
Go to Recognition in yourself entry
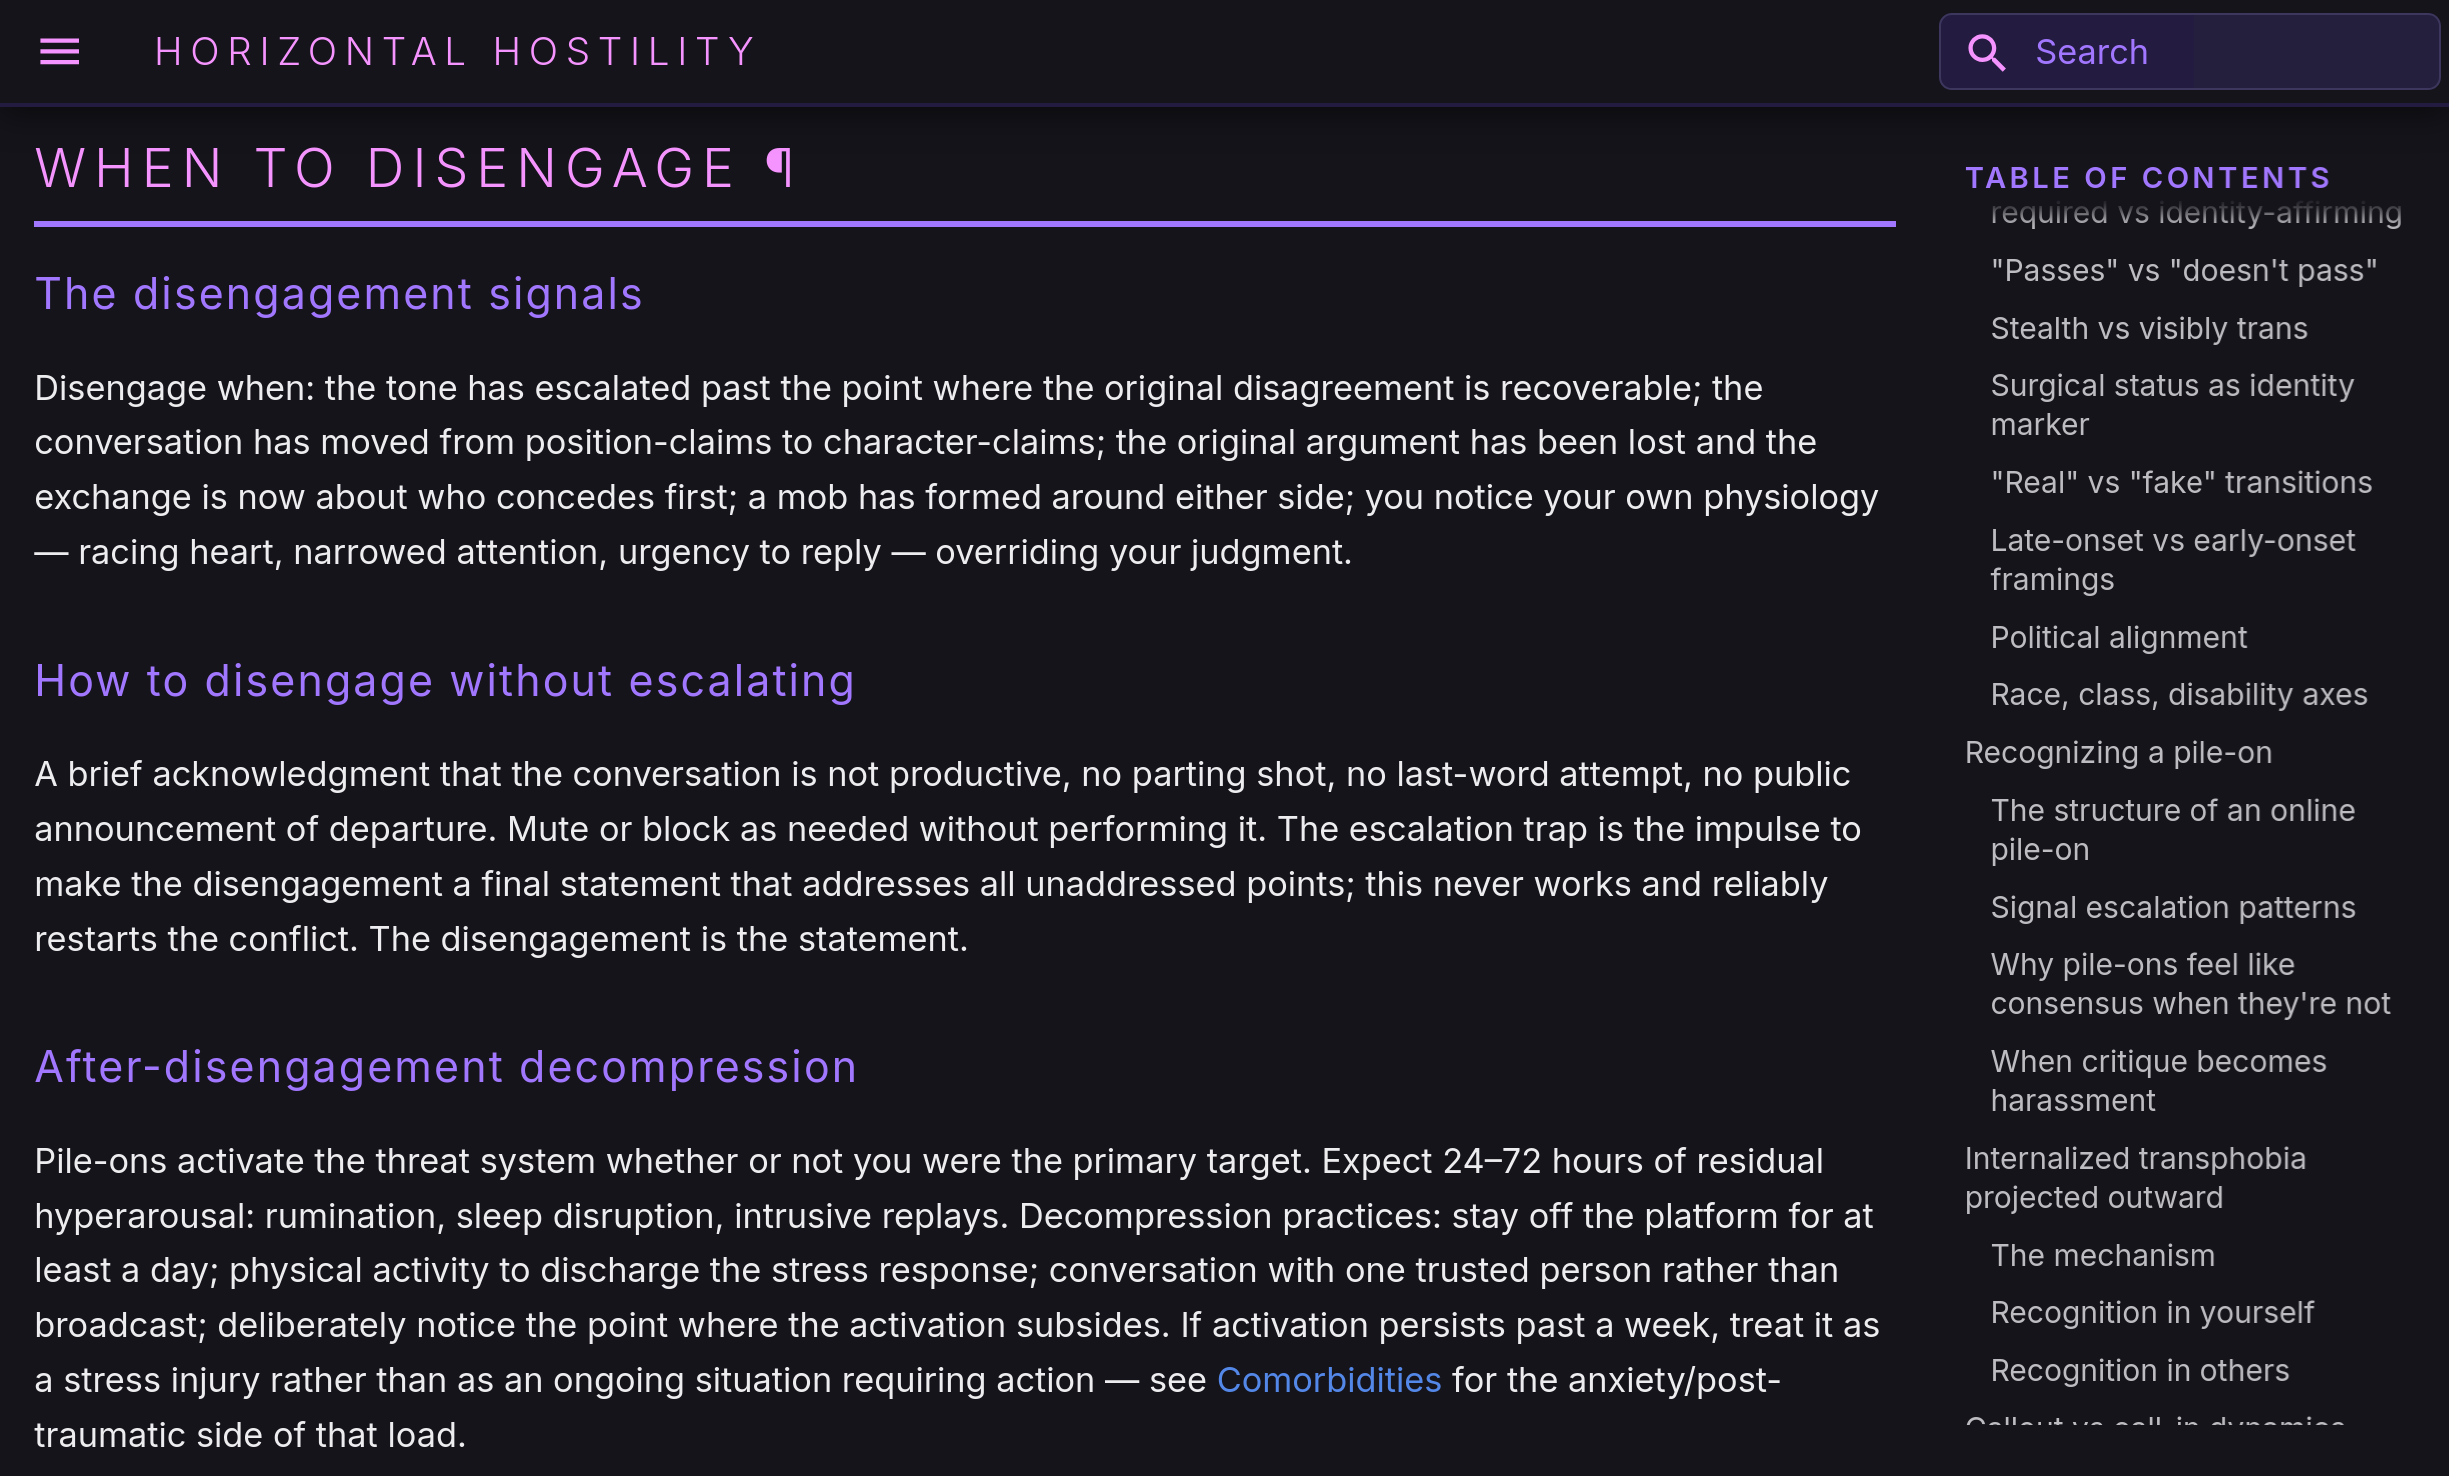2152,1313
